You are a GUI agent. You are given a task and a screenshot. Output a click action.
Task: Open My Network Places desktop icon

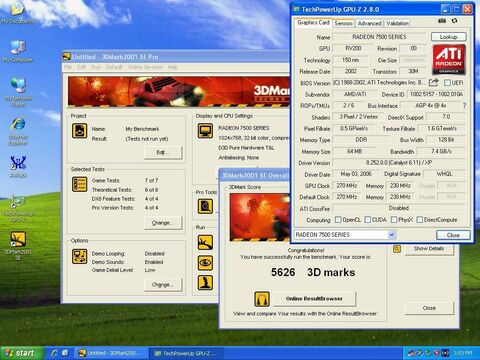click(x=18, y=92)
